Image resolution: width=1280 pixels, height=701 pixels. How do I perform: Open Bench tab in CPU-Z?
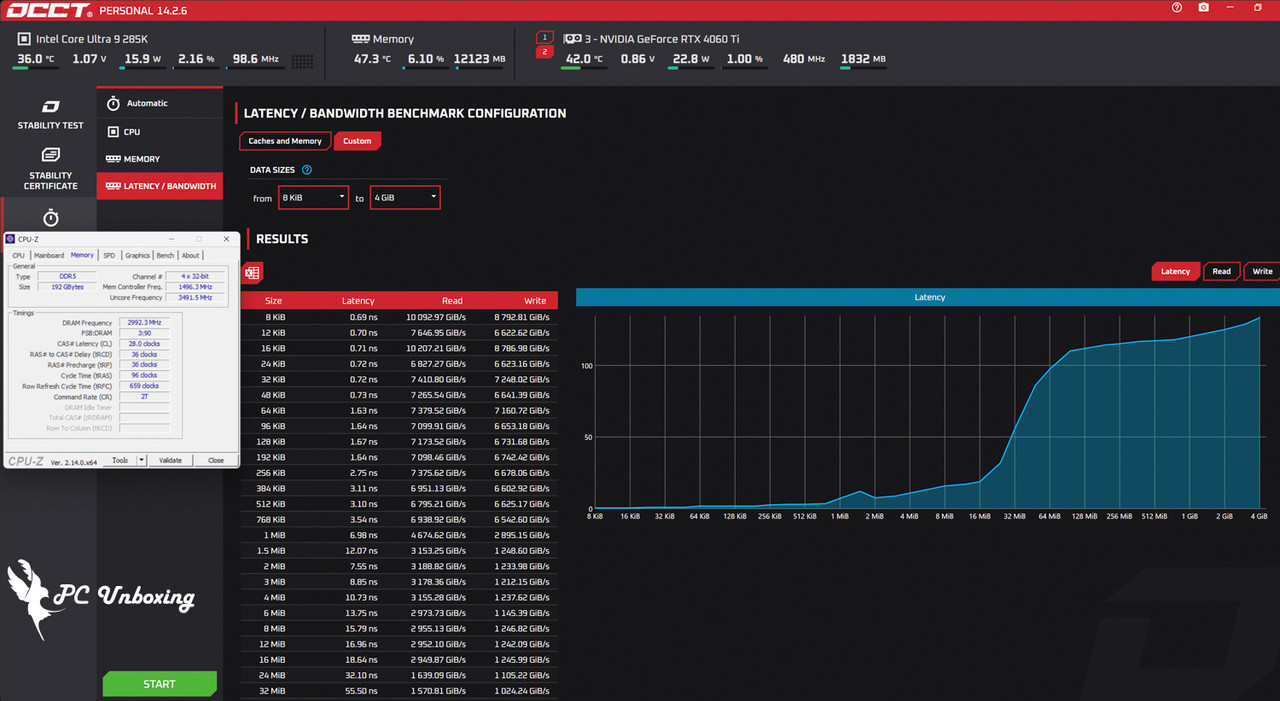click(165, 255)
